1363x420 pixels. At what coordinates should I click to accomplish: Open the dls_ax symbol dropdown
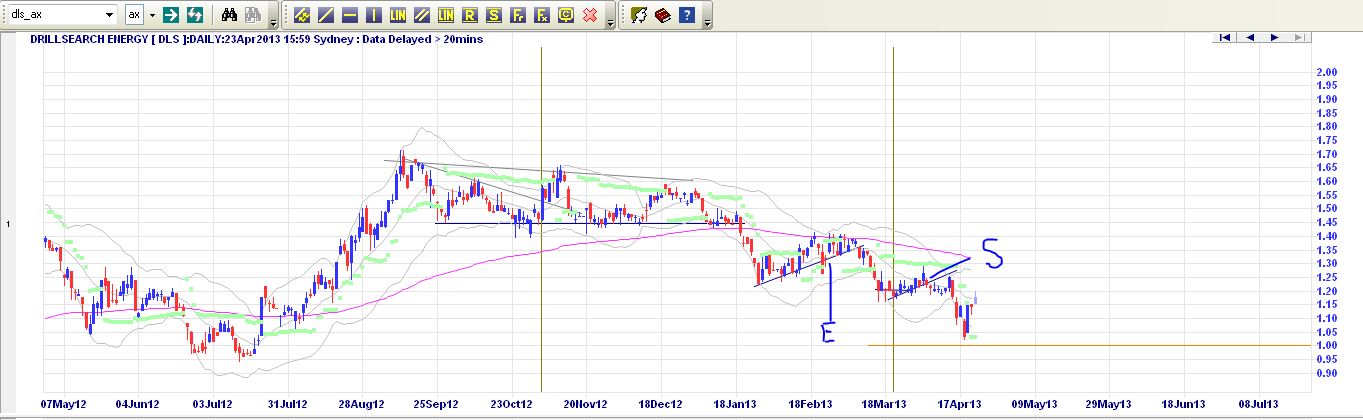pyautogui.click(x=110, y=15)
